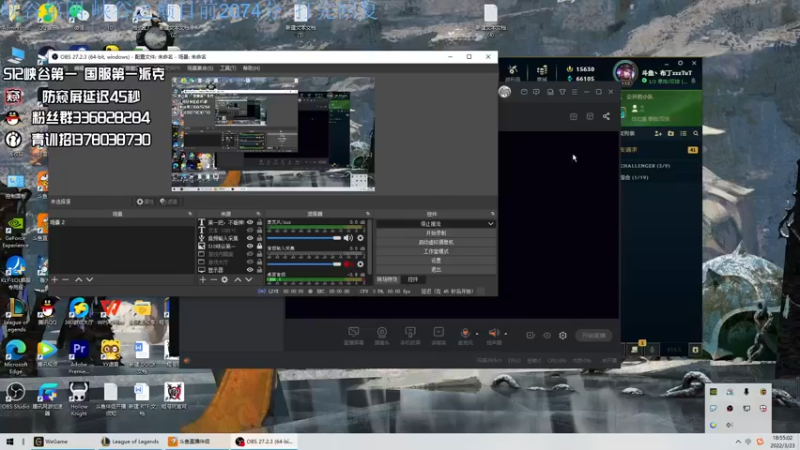The width and height of the screenshot is (800, 450).
Task: Open Hollow Knight desktop icon
Action: click(79, 398)
